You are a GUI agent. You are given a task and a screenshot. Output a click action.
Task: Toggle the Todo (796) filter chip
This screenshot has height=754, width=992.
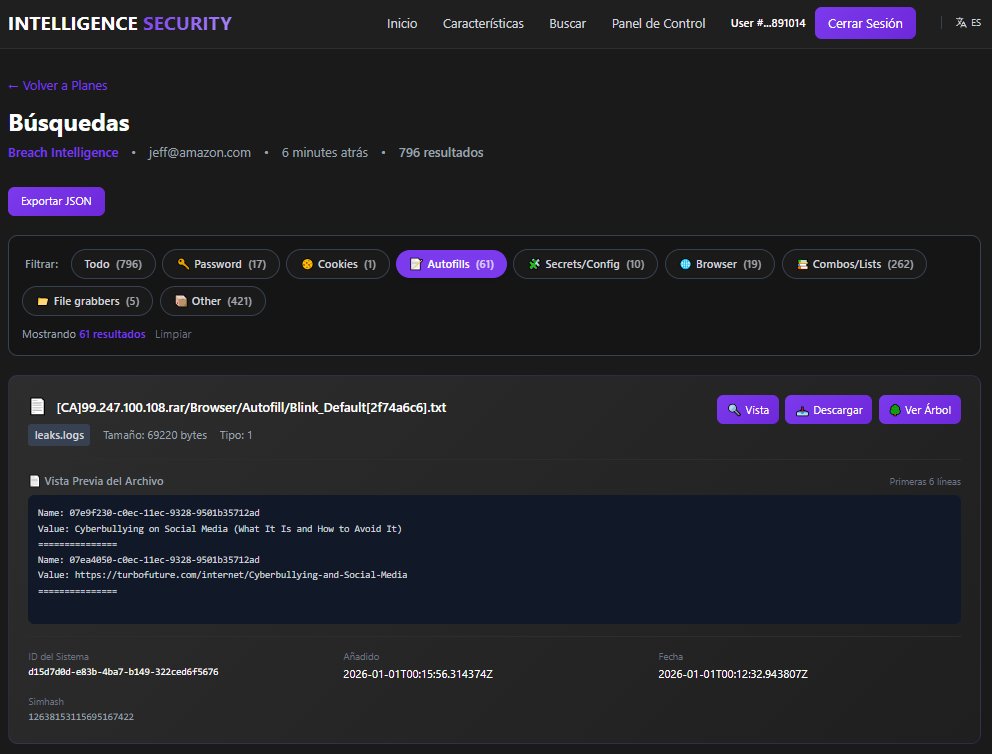click(x=112, y=264)
